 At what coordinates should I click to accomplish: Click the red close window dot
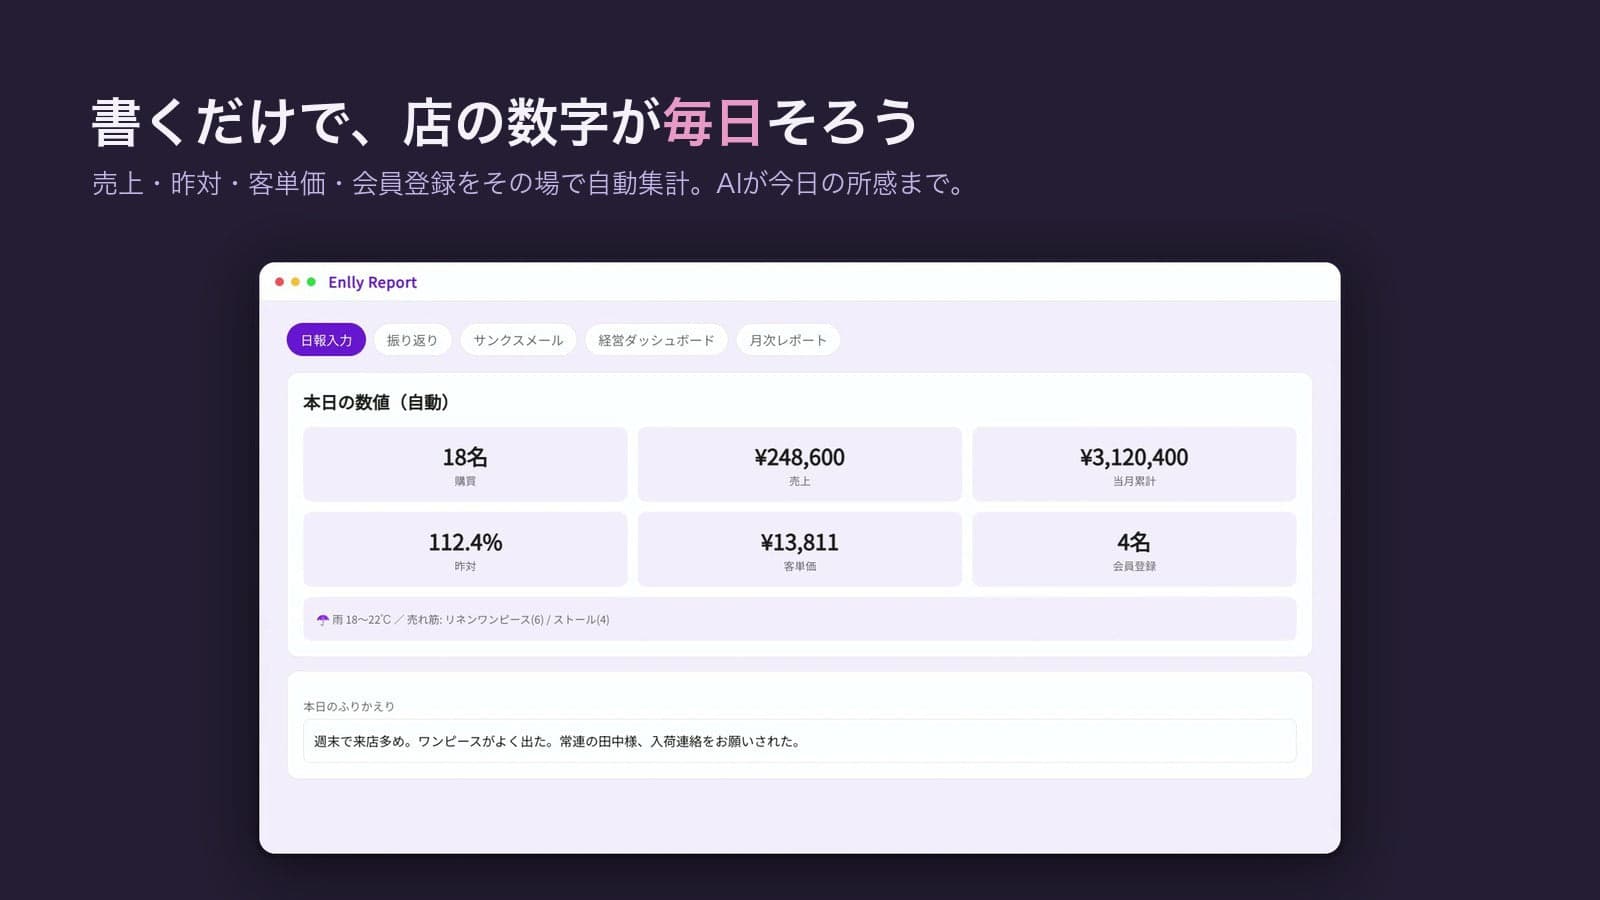pyautogui.click(x=279, y=282)
